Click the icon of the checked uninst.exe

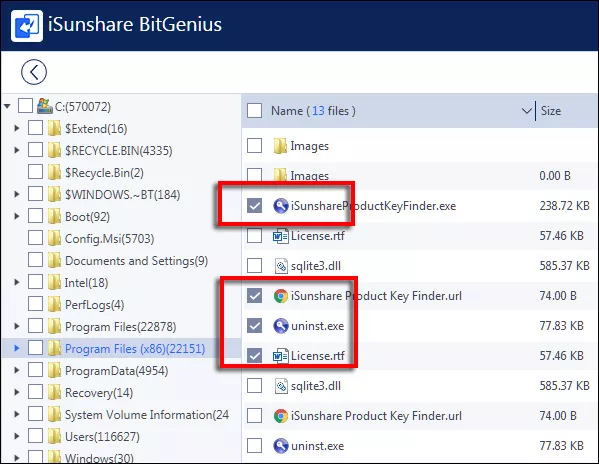(x=281, y=326)
